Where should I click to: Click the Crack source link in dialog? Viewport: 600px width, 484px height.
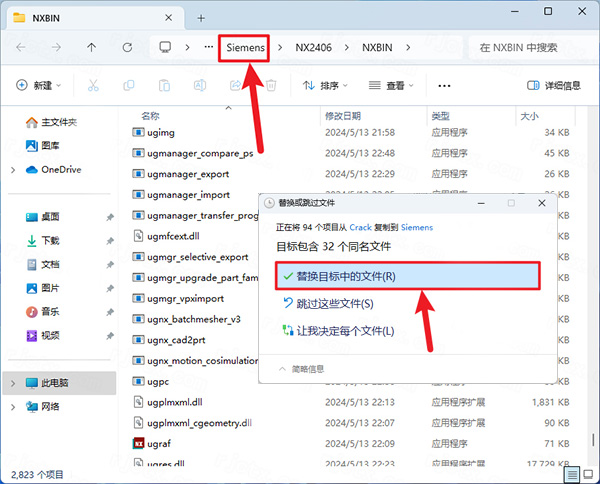pyautogui.click(x=360, y=227)
